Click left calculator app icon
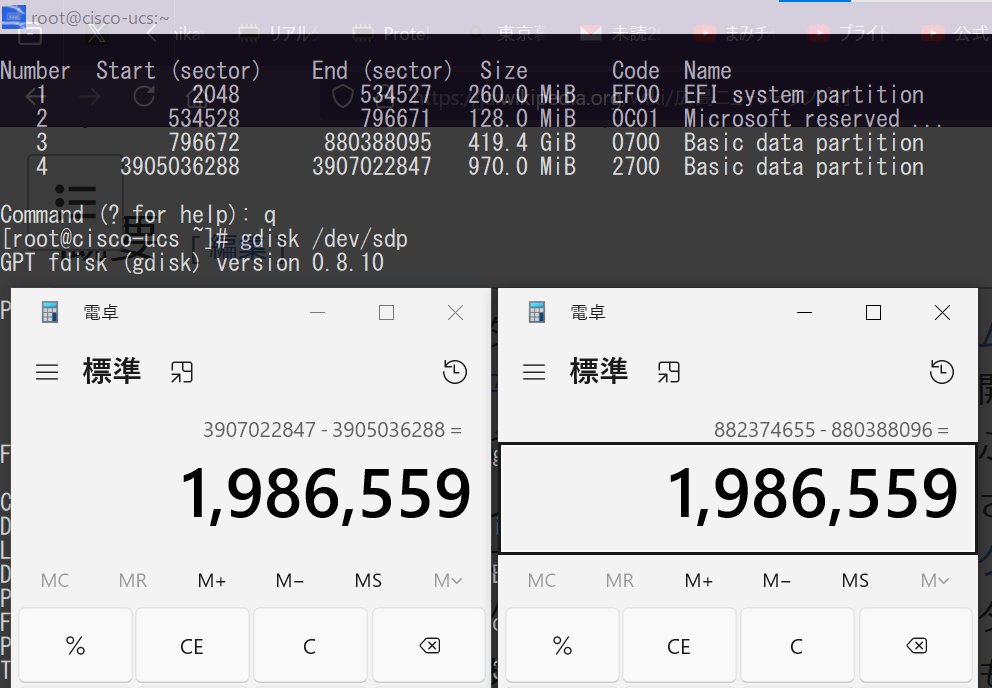 pyautogui.click(x=49, y=312)
